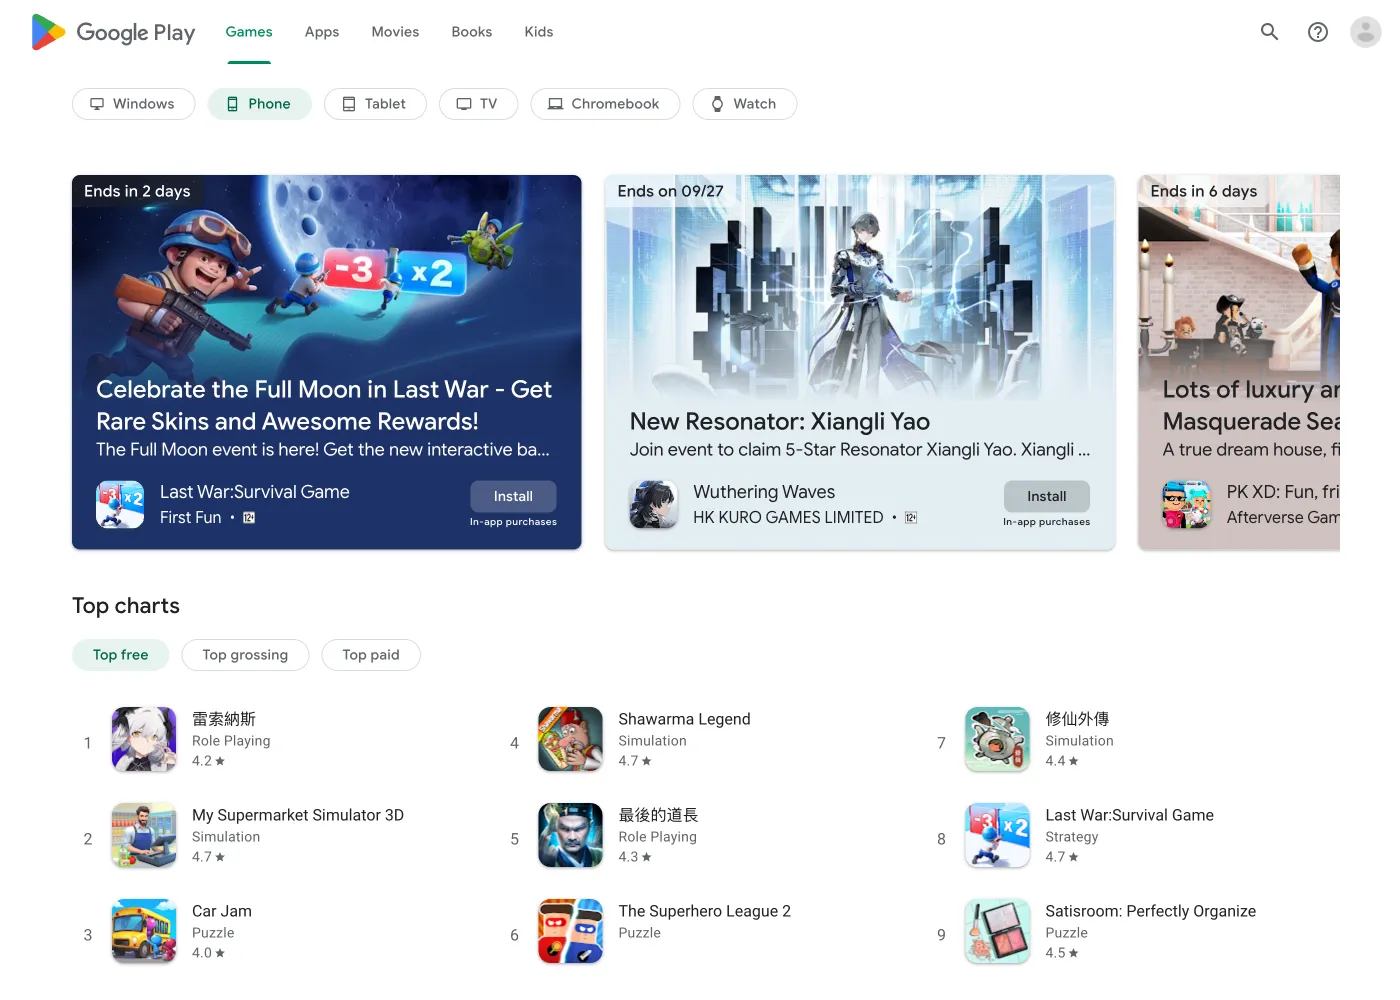Image resolution: width=1400 pixels, height=1000 pixels.
Task: Switch to the Top paid chart
Action: click(x=371, y=655)
